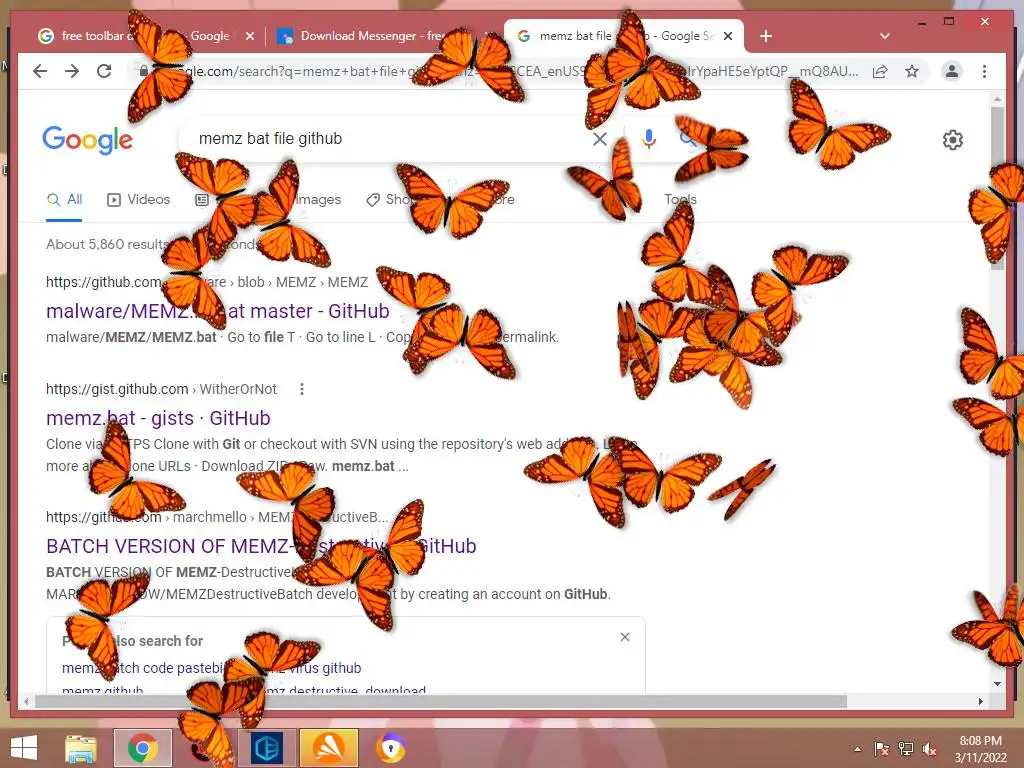
Task: Open File Explorer from the taskbar
Action: (81, 748)
